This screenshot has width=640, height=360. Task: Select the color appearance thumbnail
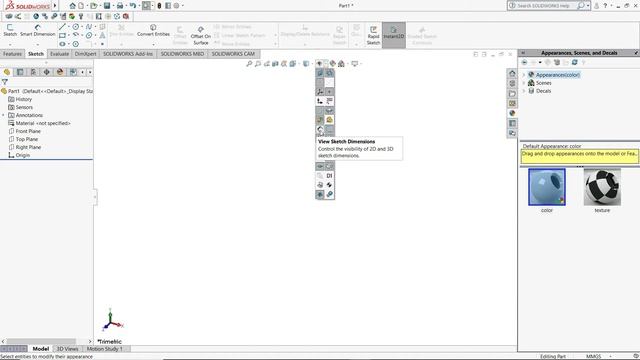[x=547, y=187]
